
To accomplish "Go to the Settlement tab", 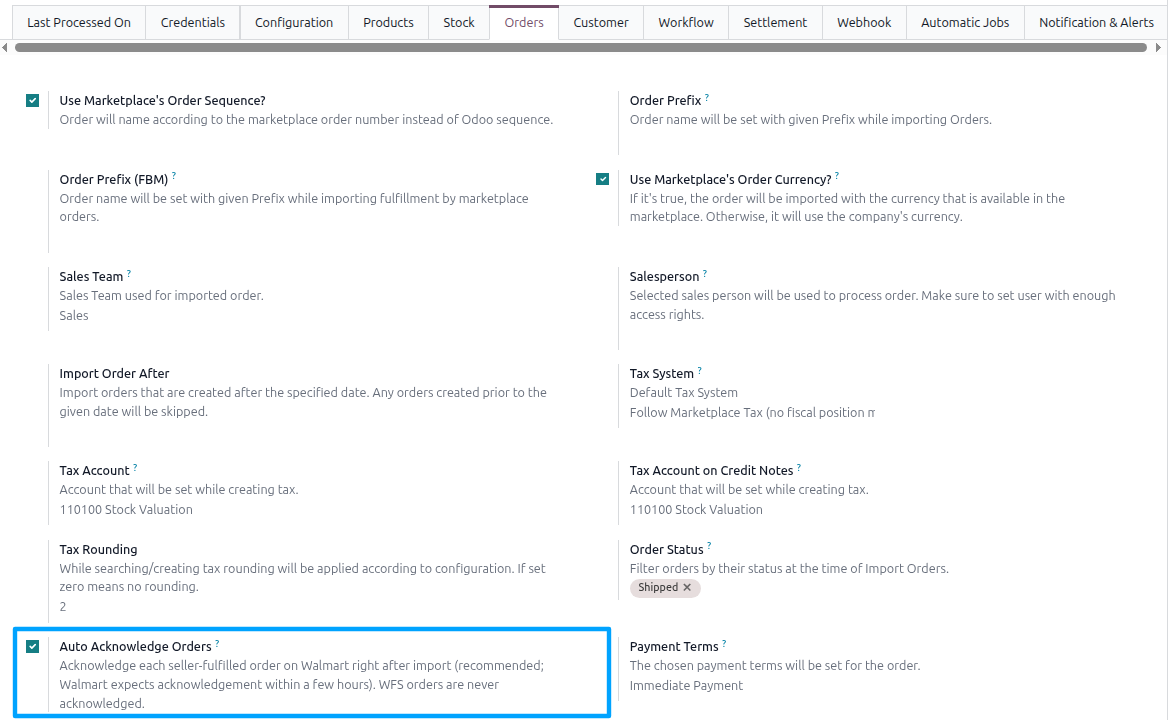I will (775, 22).
